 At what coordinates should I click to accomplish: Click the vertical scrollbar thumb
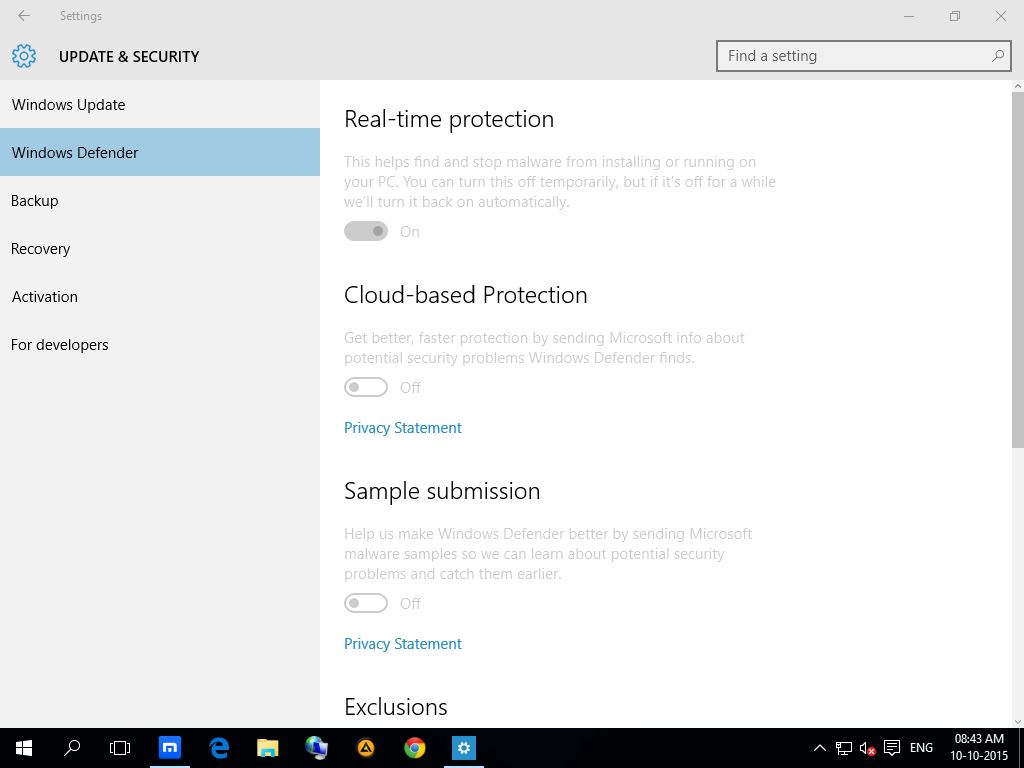1017,270
